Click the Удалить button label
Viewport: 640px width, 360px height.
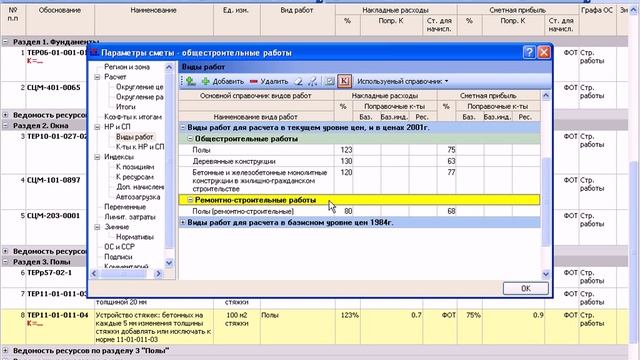coord(274,81)
